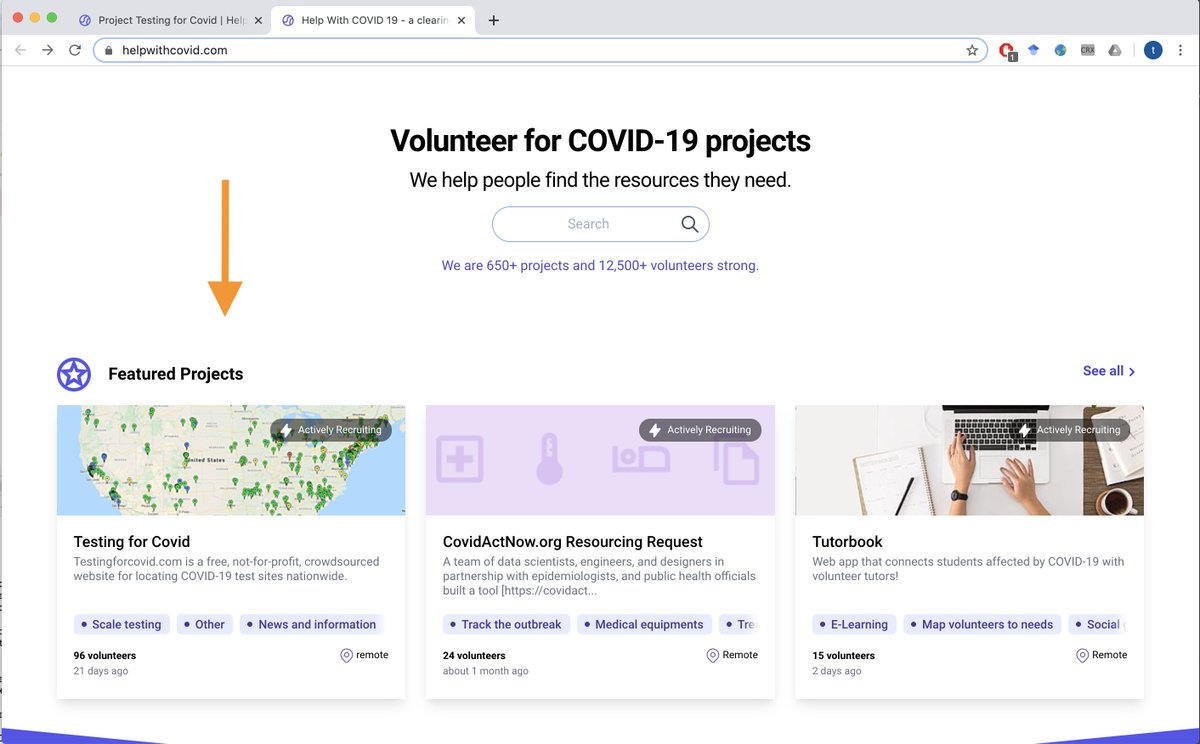Viewport: 1200px width, 744px height.
Task: Select the Medical equipments tag
Action: pos(645,624)
